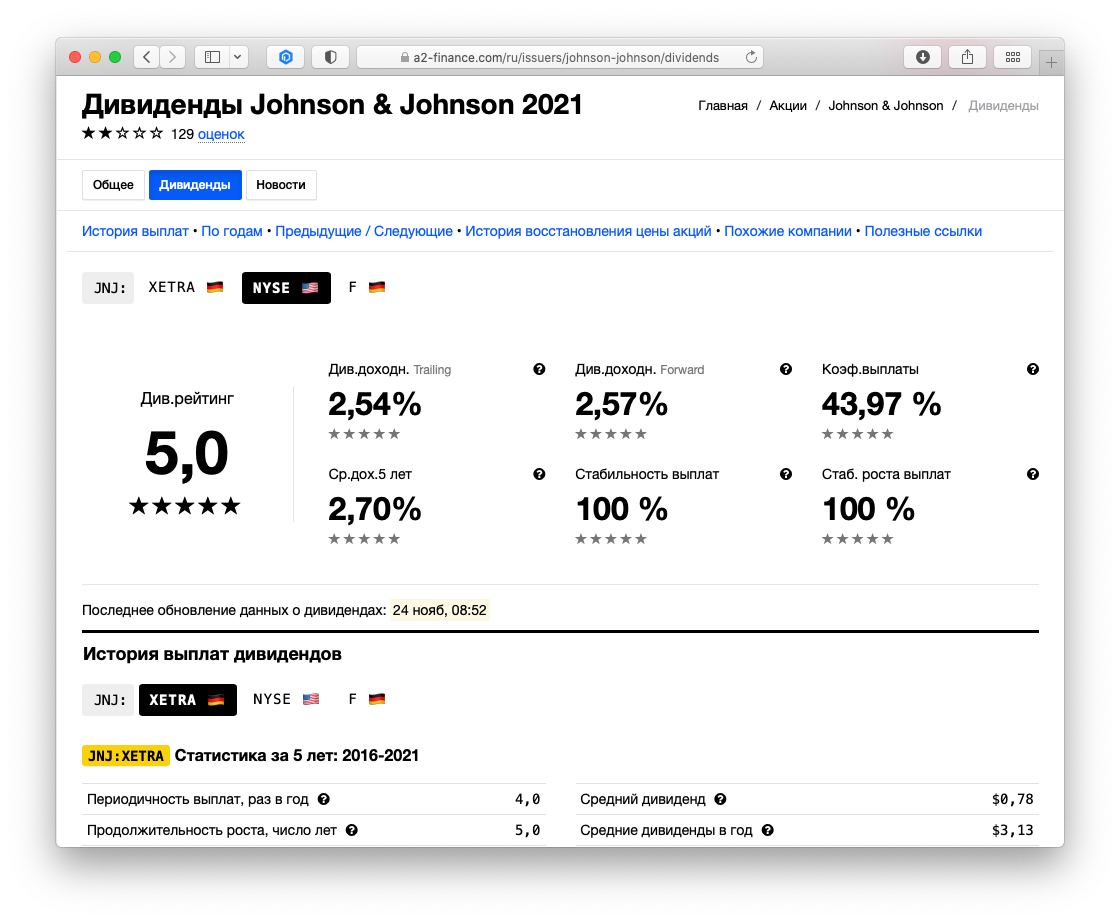
Task: Click the 'История выплат дивидендов' heading
Action: 212,654
